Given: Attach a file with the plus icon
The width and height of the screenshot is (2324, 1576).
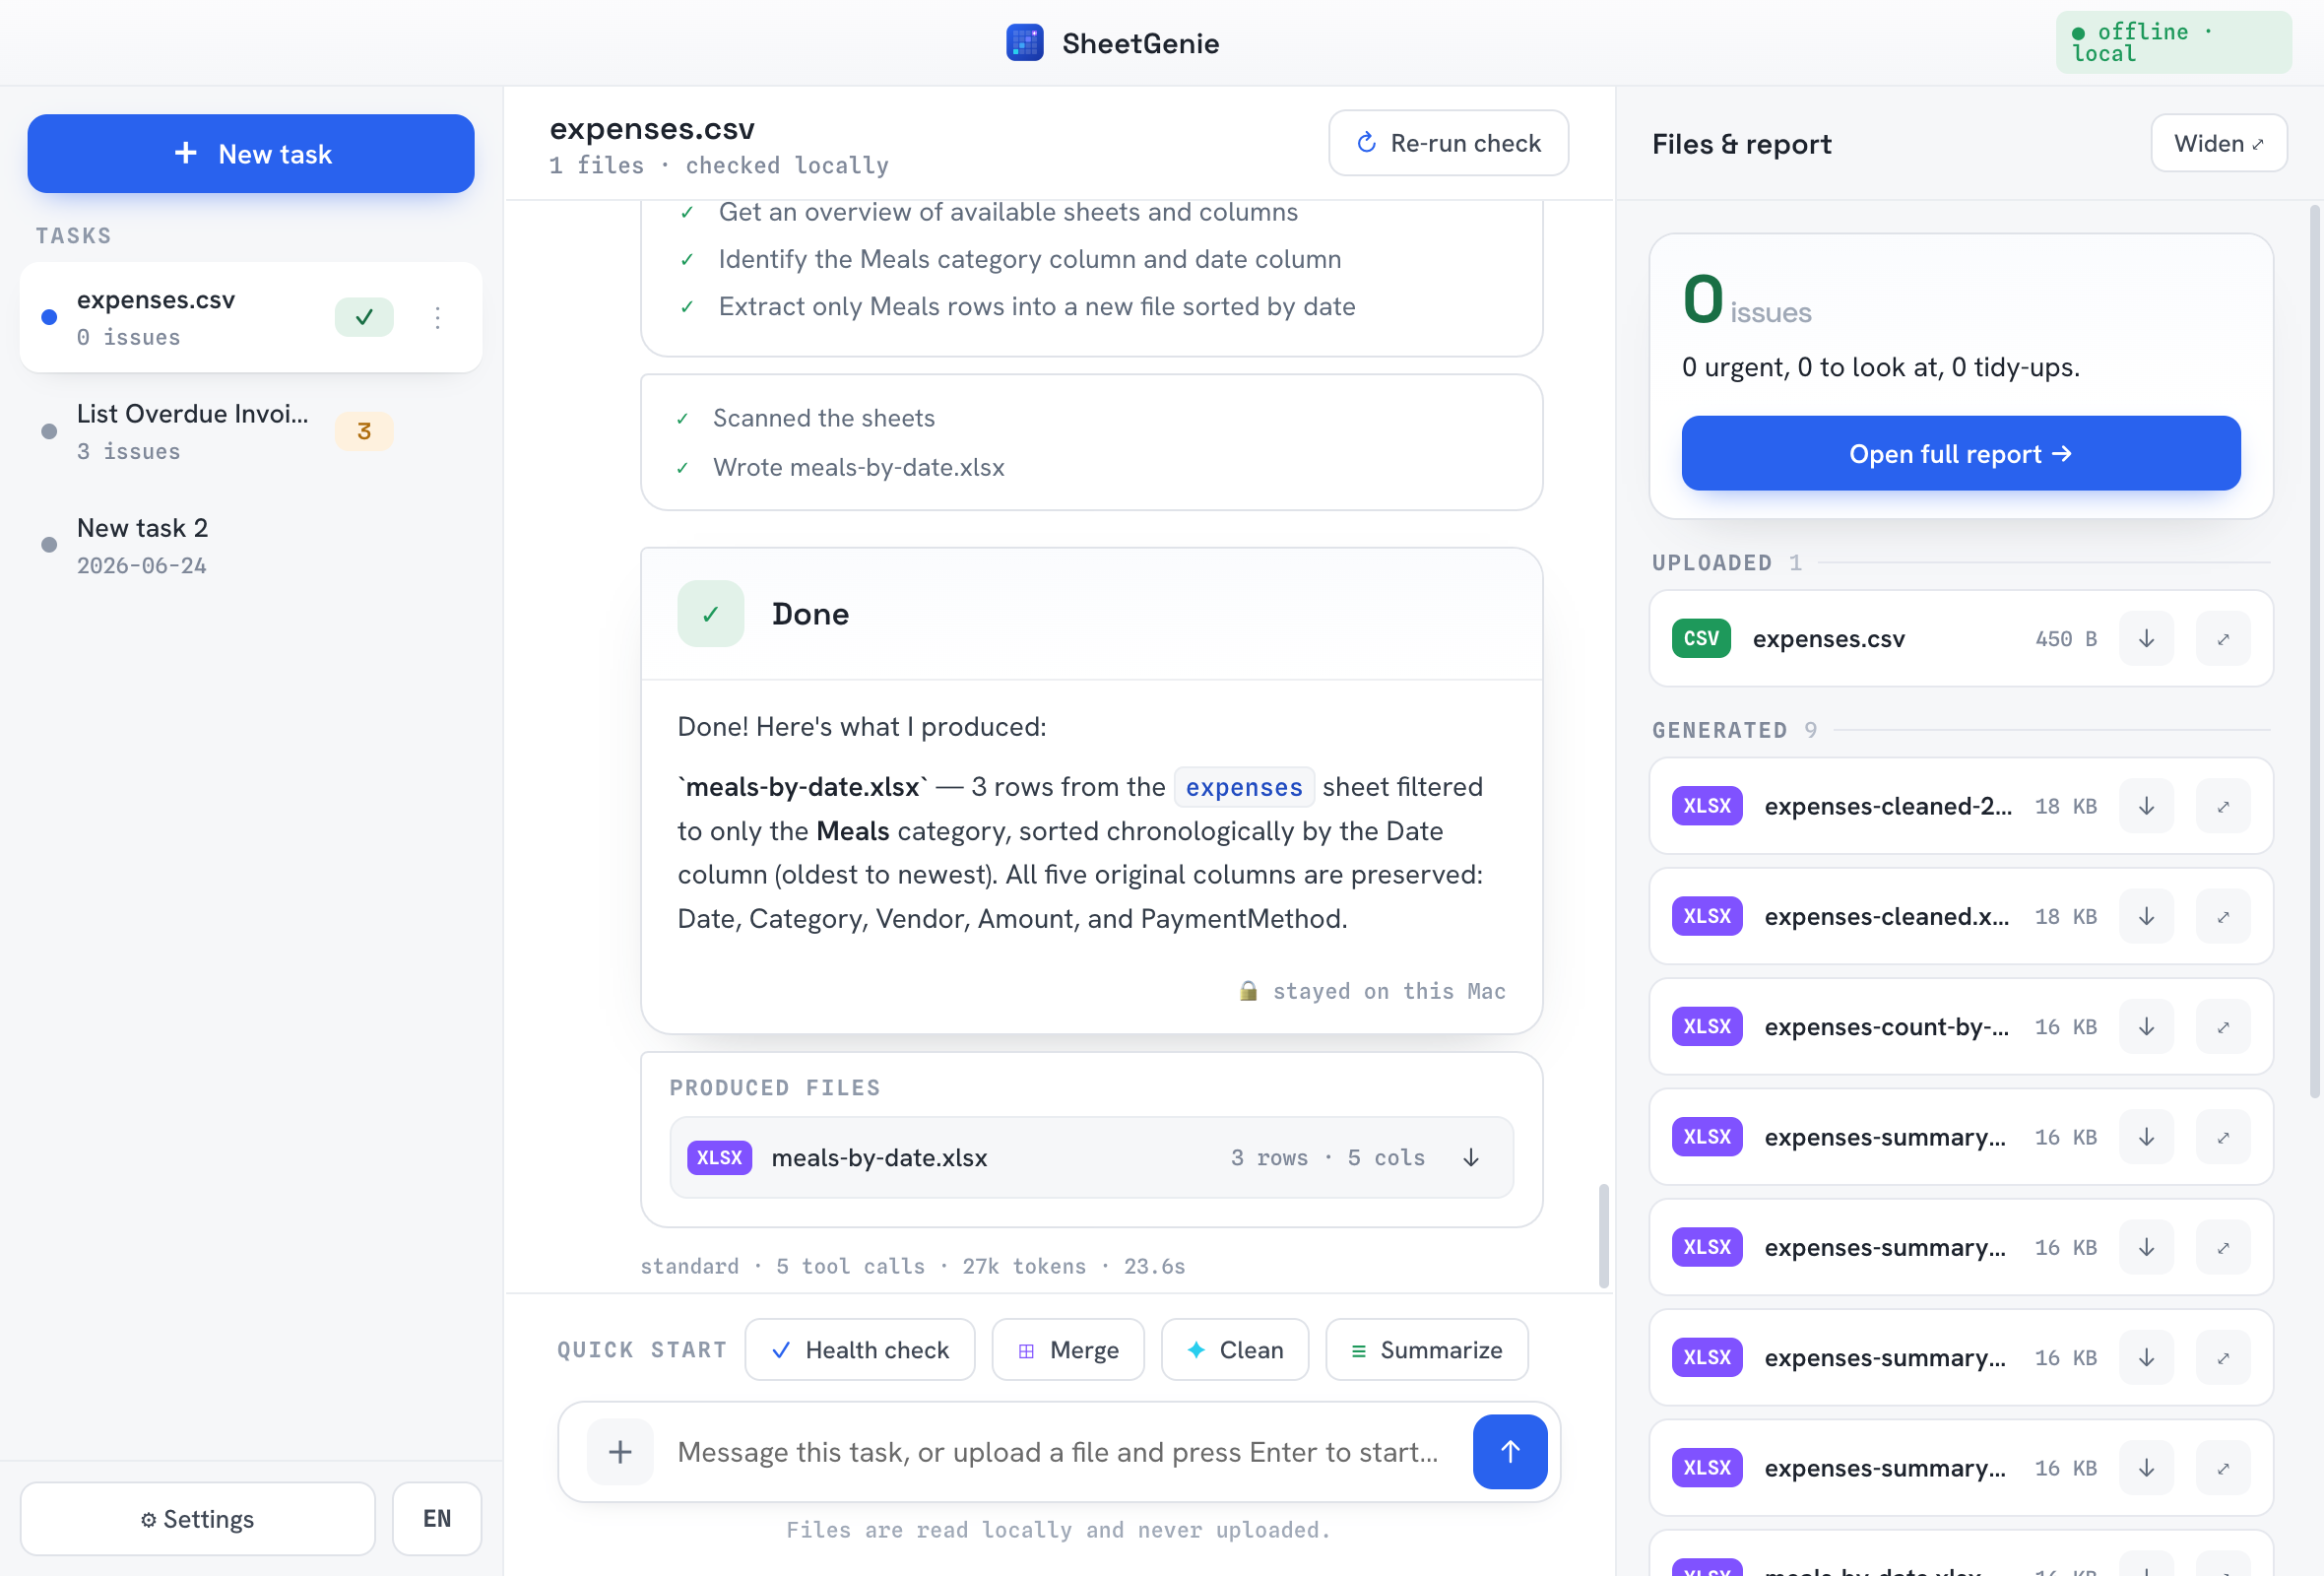Looking at the screenshot, I should tap(620, 1451).
